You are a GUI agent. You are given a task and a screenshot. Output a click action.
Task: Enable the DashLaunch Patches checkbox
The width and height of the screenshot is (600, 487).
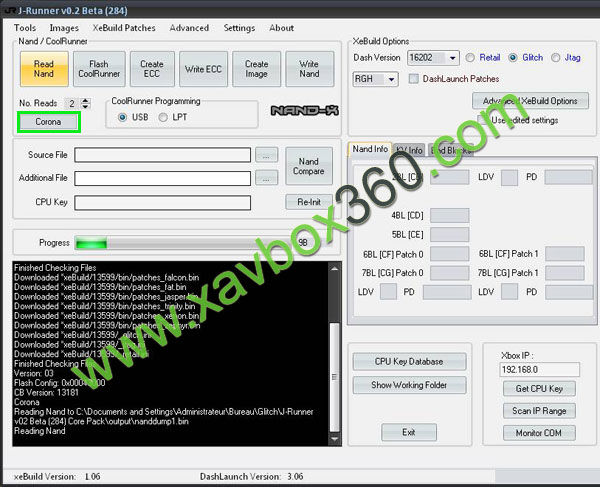pyautogui.click(x=413, y=79)
